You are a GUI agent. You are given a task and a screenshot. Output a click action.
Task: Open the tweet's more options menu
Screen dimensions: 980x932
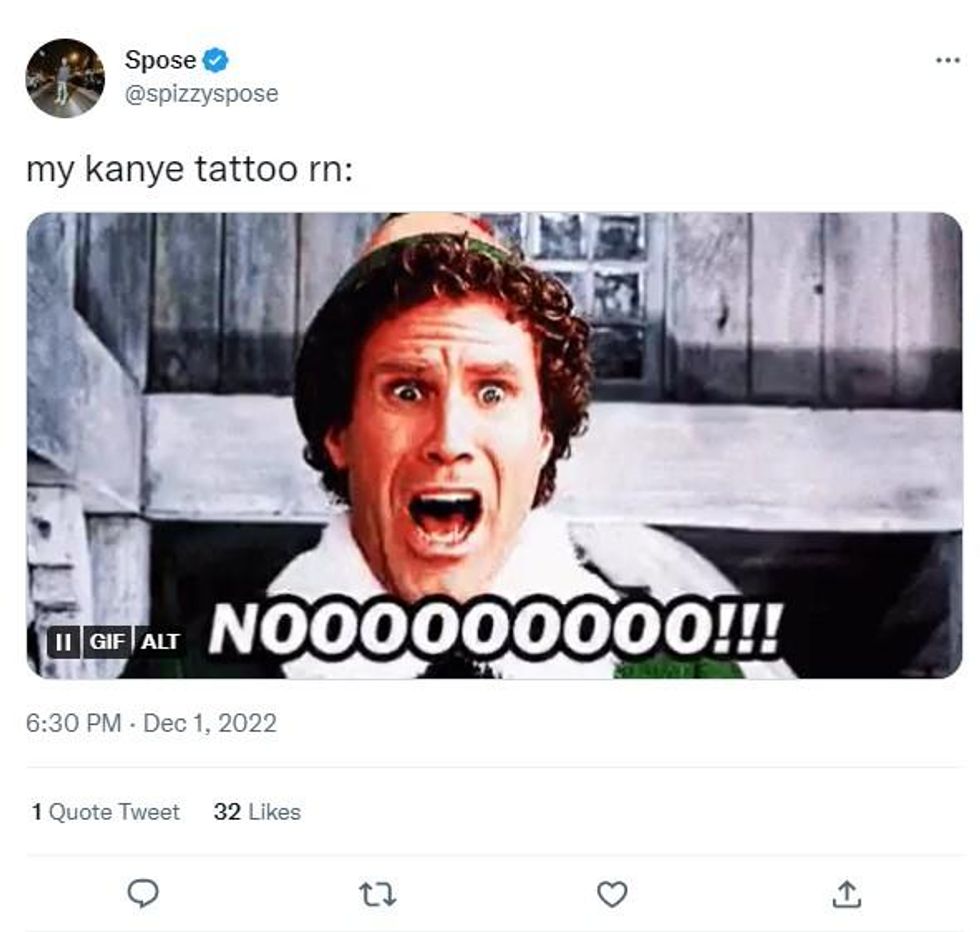tap(946, 61)
